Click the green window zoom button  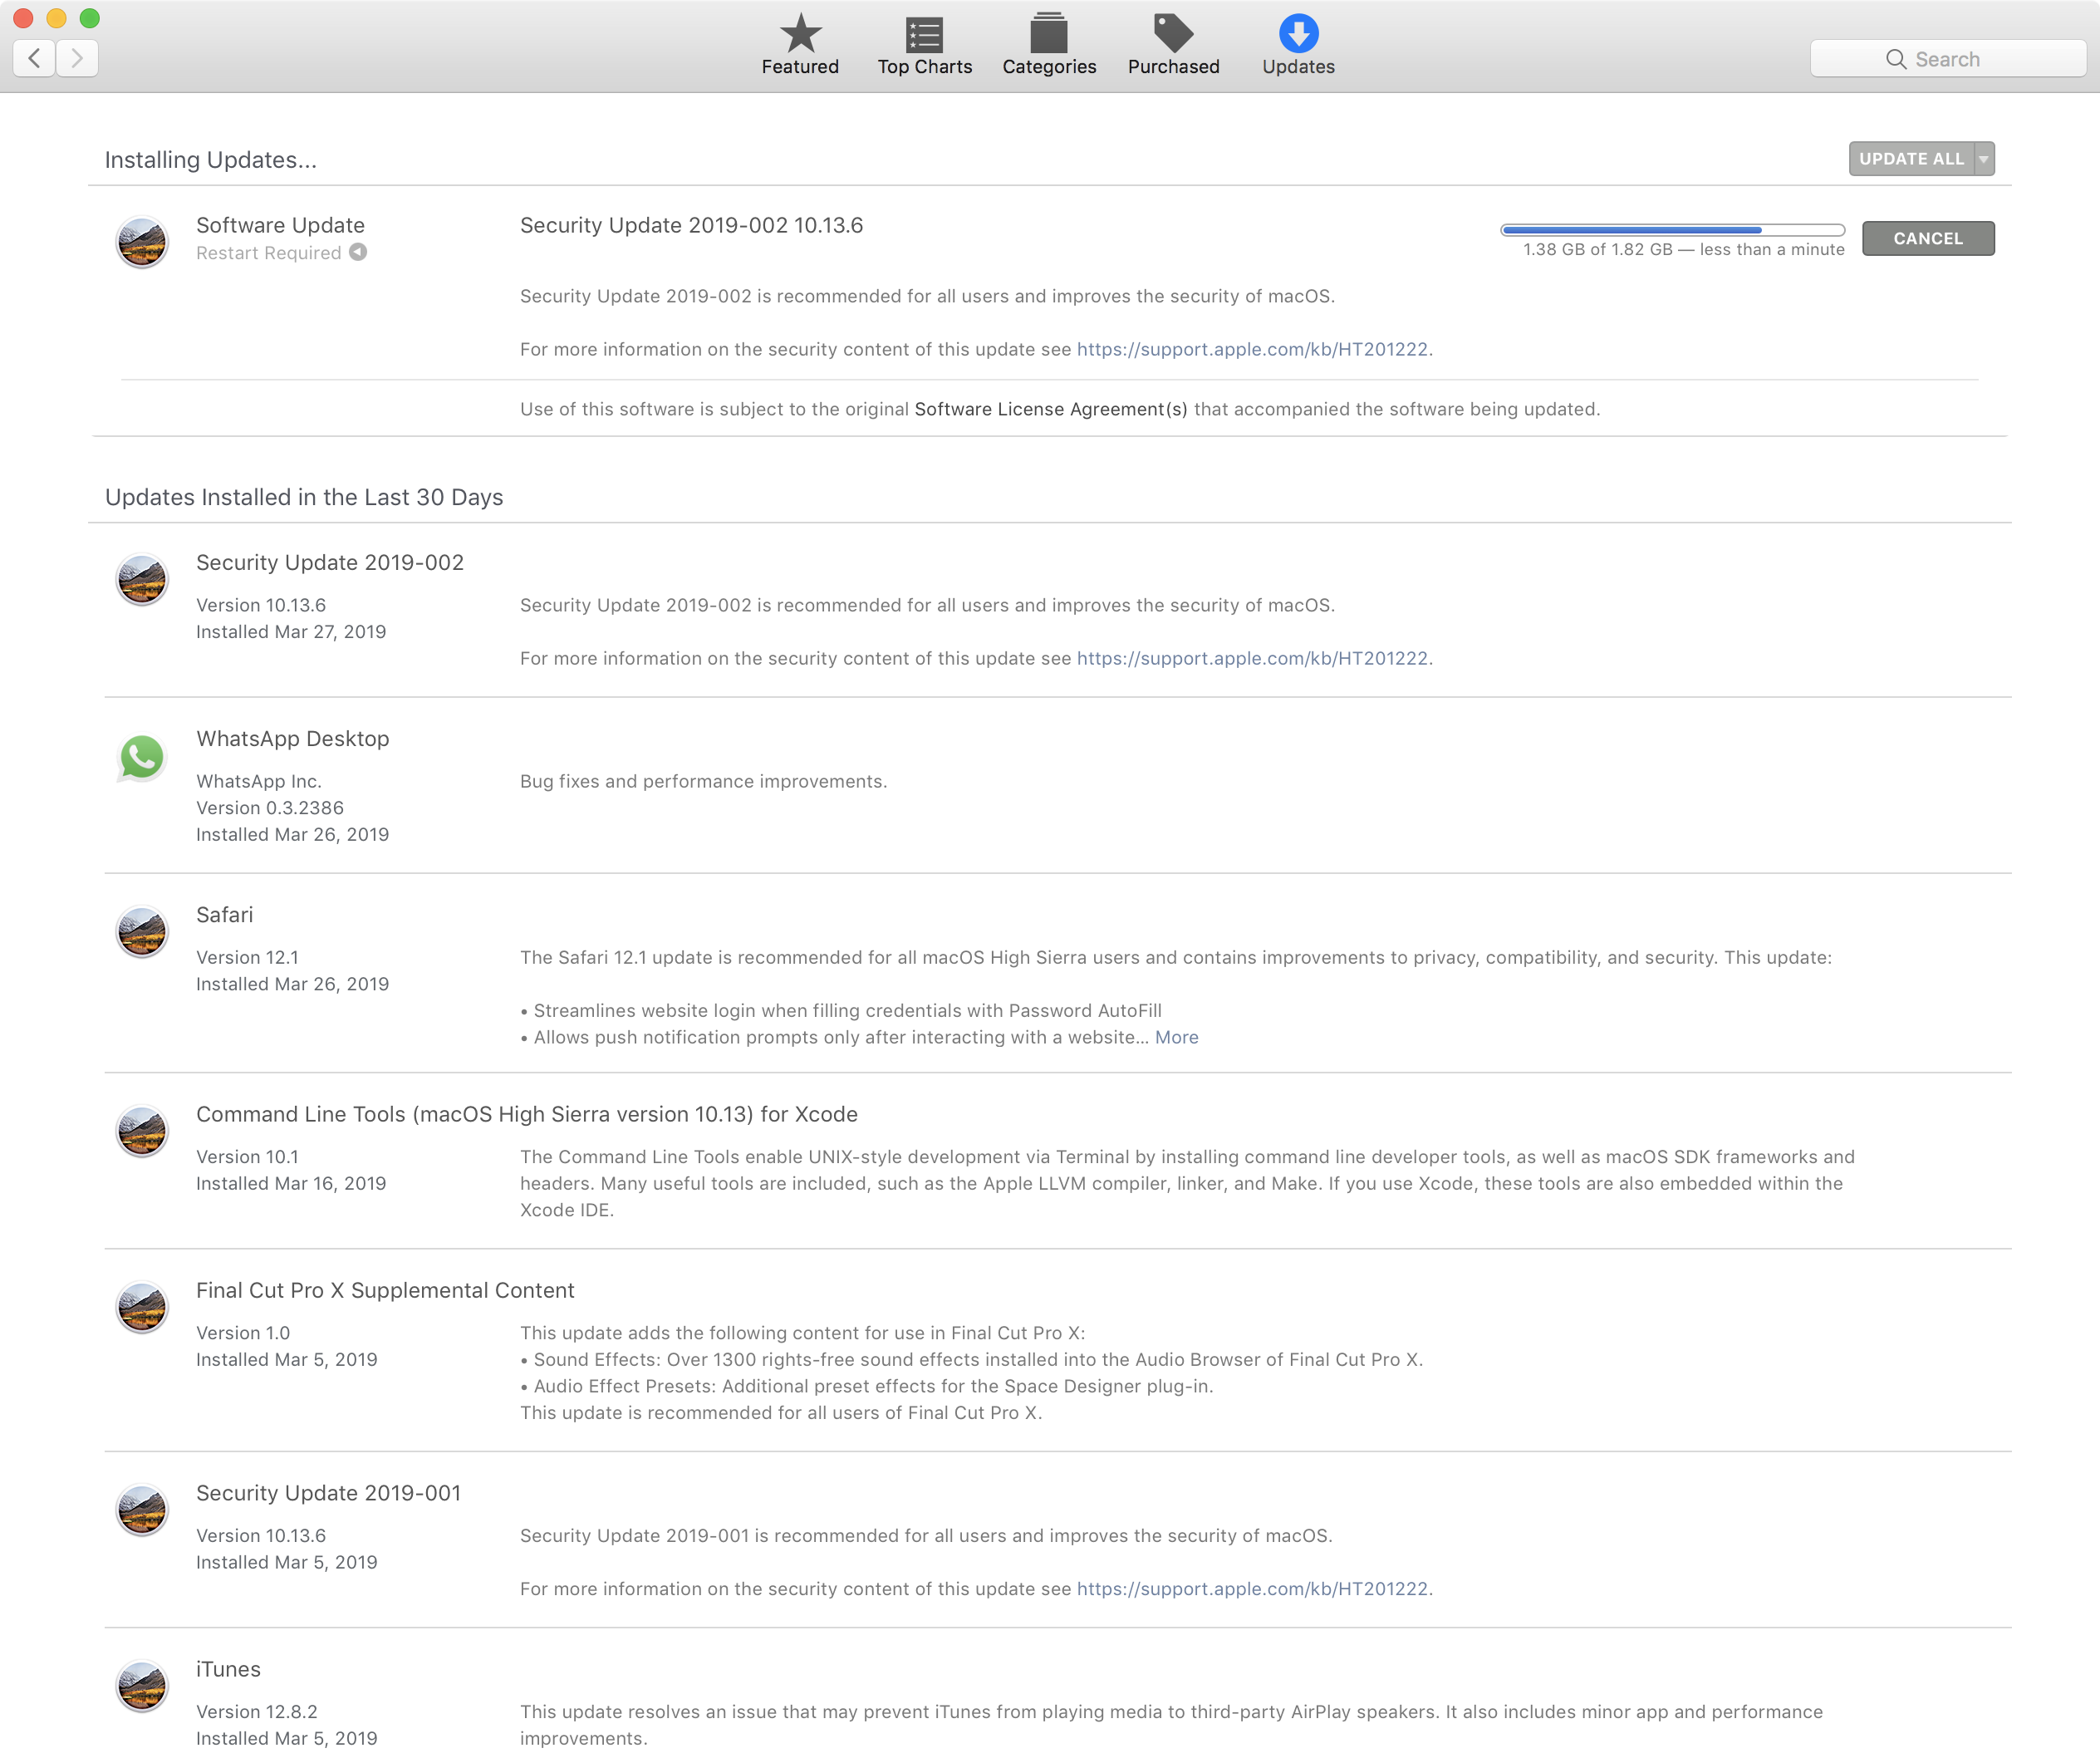pyautogui.click(x=90, y=18)
